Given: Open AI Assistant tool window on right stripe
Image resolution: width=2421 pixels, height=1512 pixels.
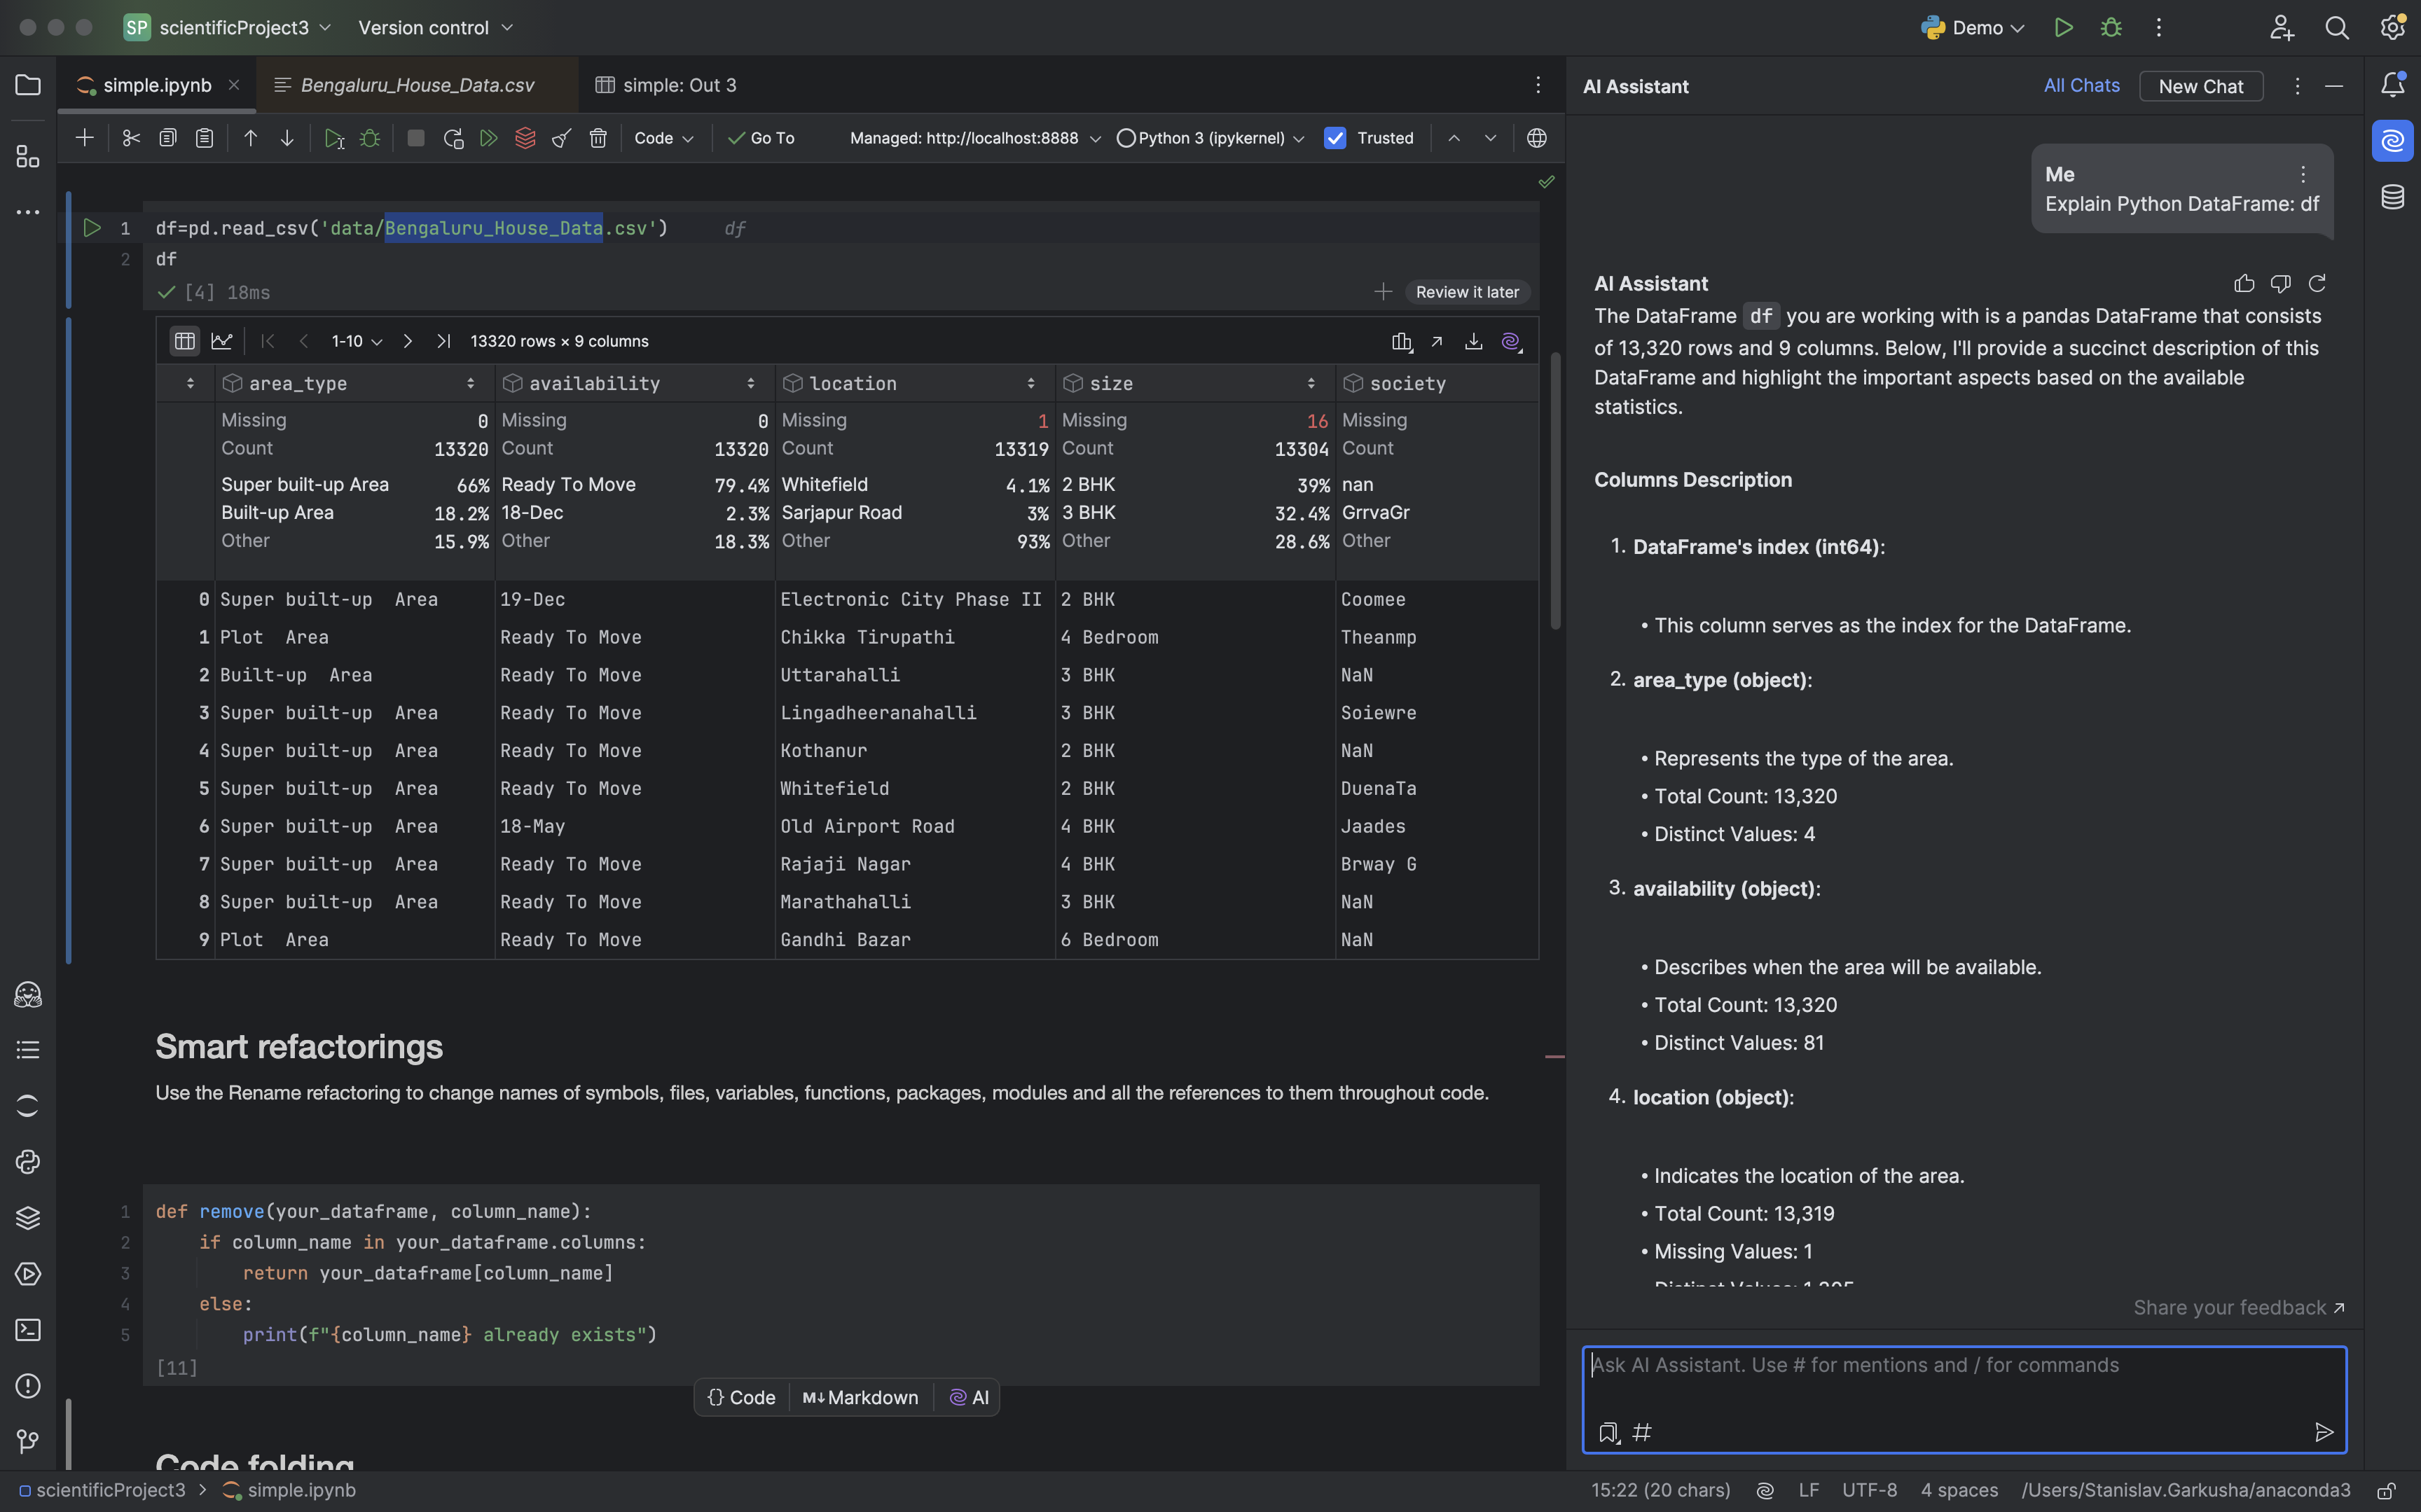Looking at the screenshot, I should (2392, 140).
